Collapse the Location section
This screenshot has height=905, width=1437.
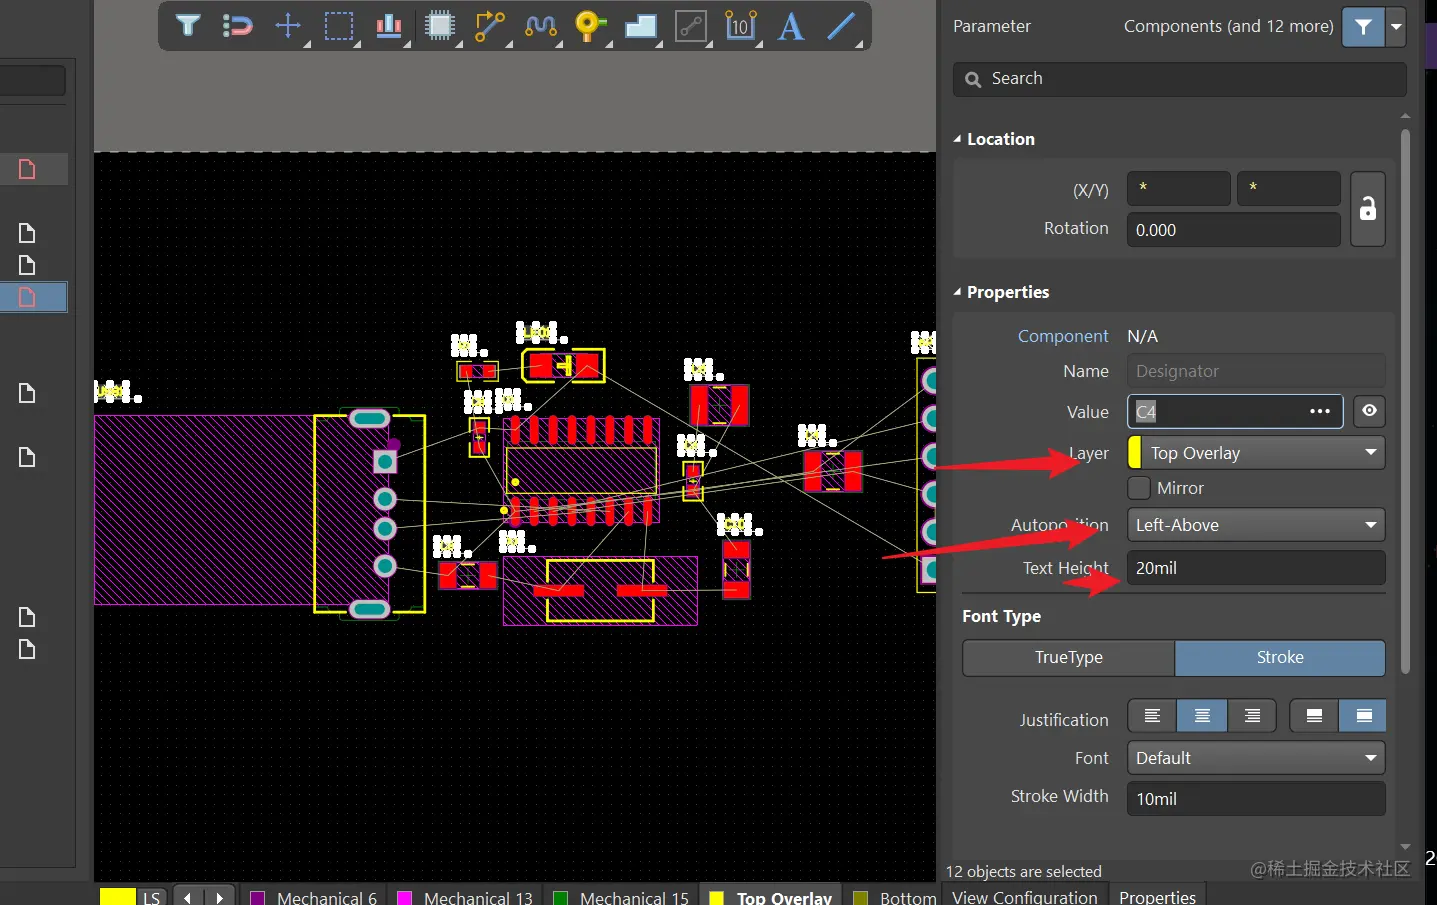(x=957, y=139)
